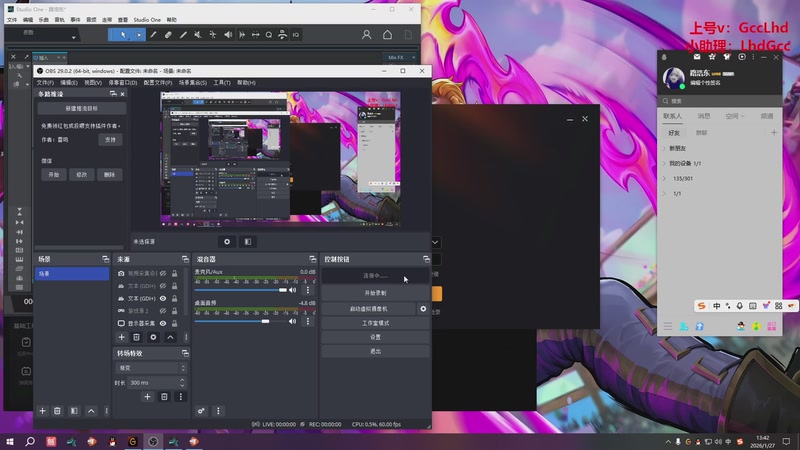Image resolution: width=800 pixels, height=450 pixels.
Task: Click 新建推流目标 button in multi-stream panel
Action: pyautogui.click(x=82, y=108)
